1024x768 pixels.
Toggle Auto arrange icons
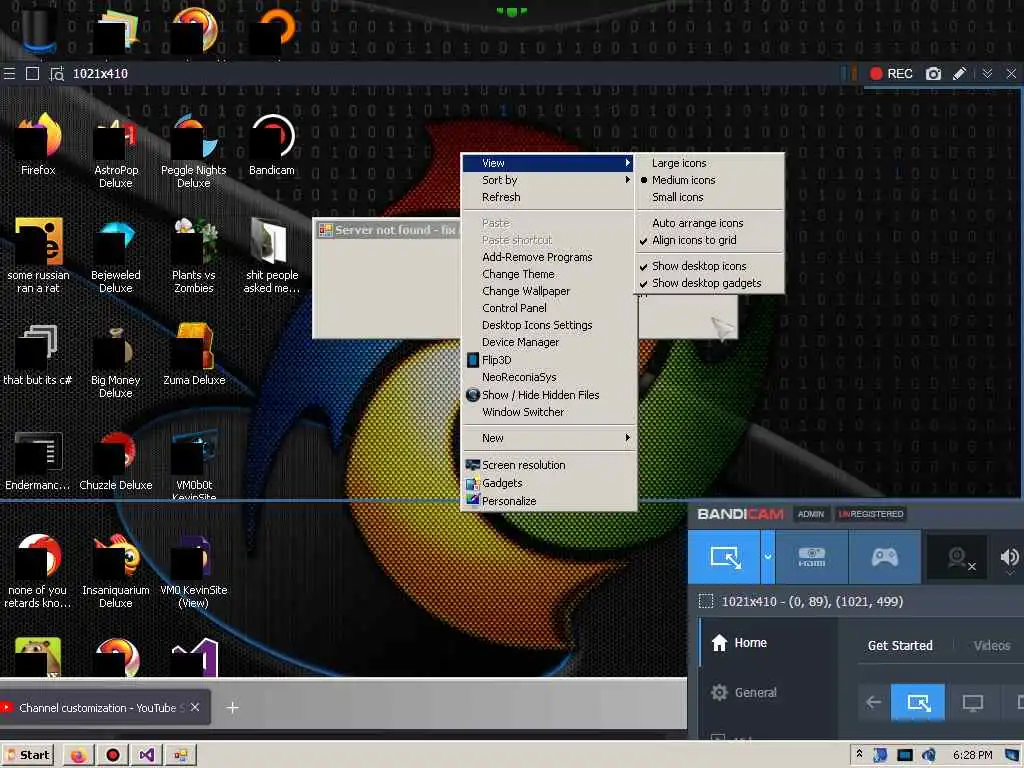pyautogui.click(x=710, y=223)
